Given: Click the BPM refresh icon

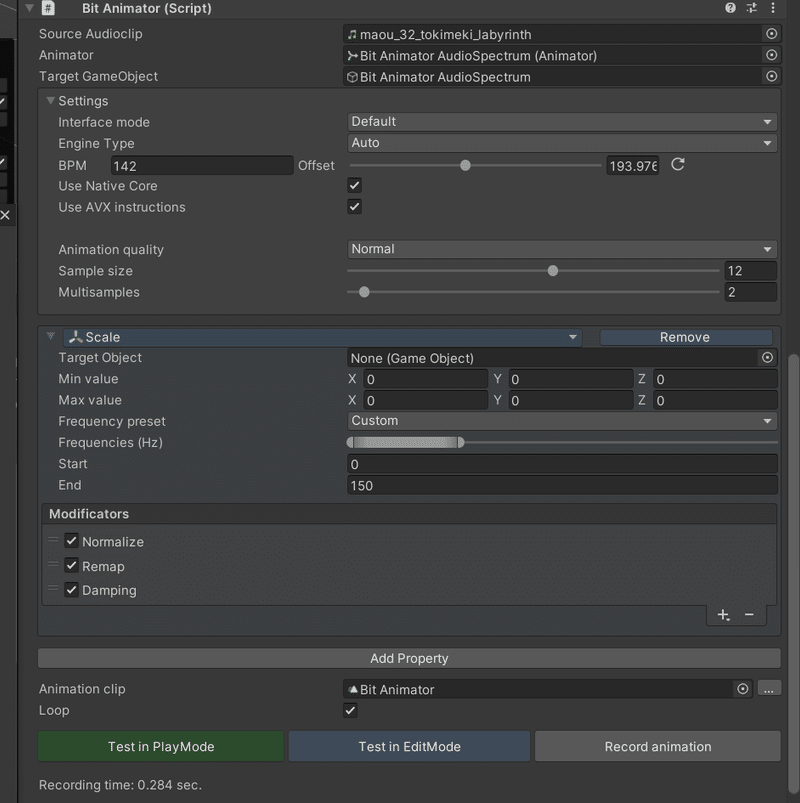Looking at the screenshot, I should (677, 165).
